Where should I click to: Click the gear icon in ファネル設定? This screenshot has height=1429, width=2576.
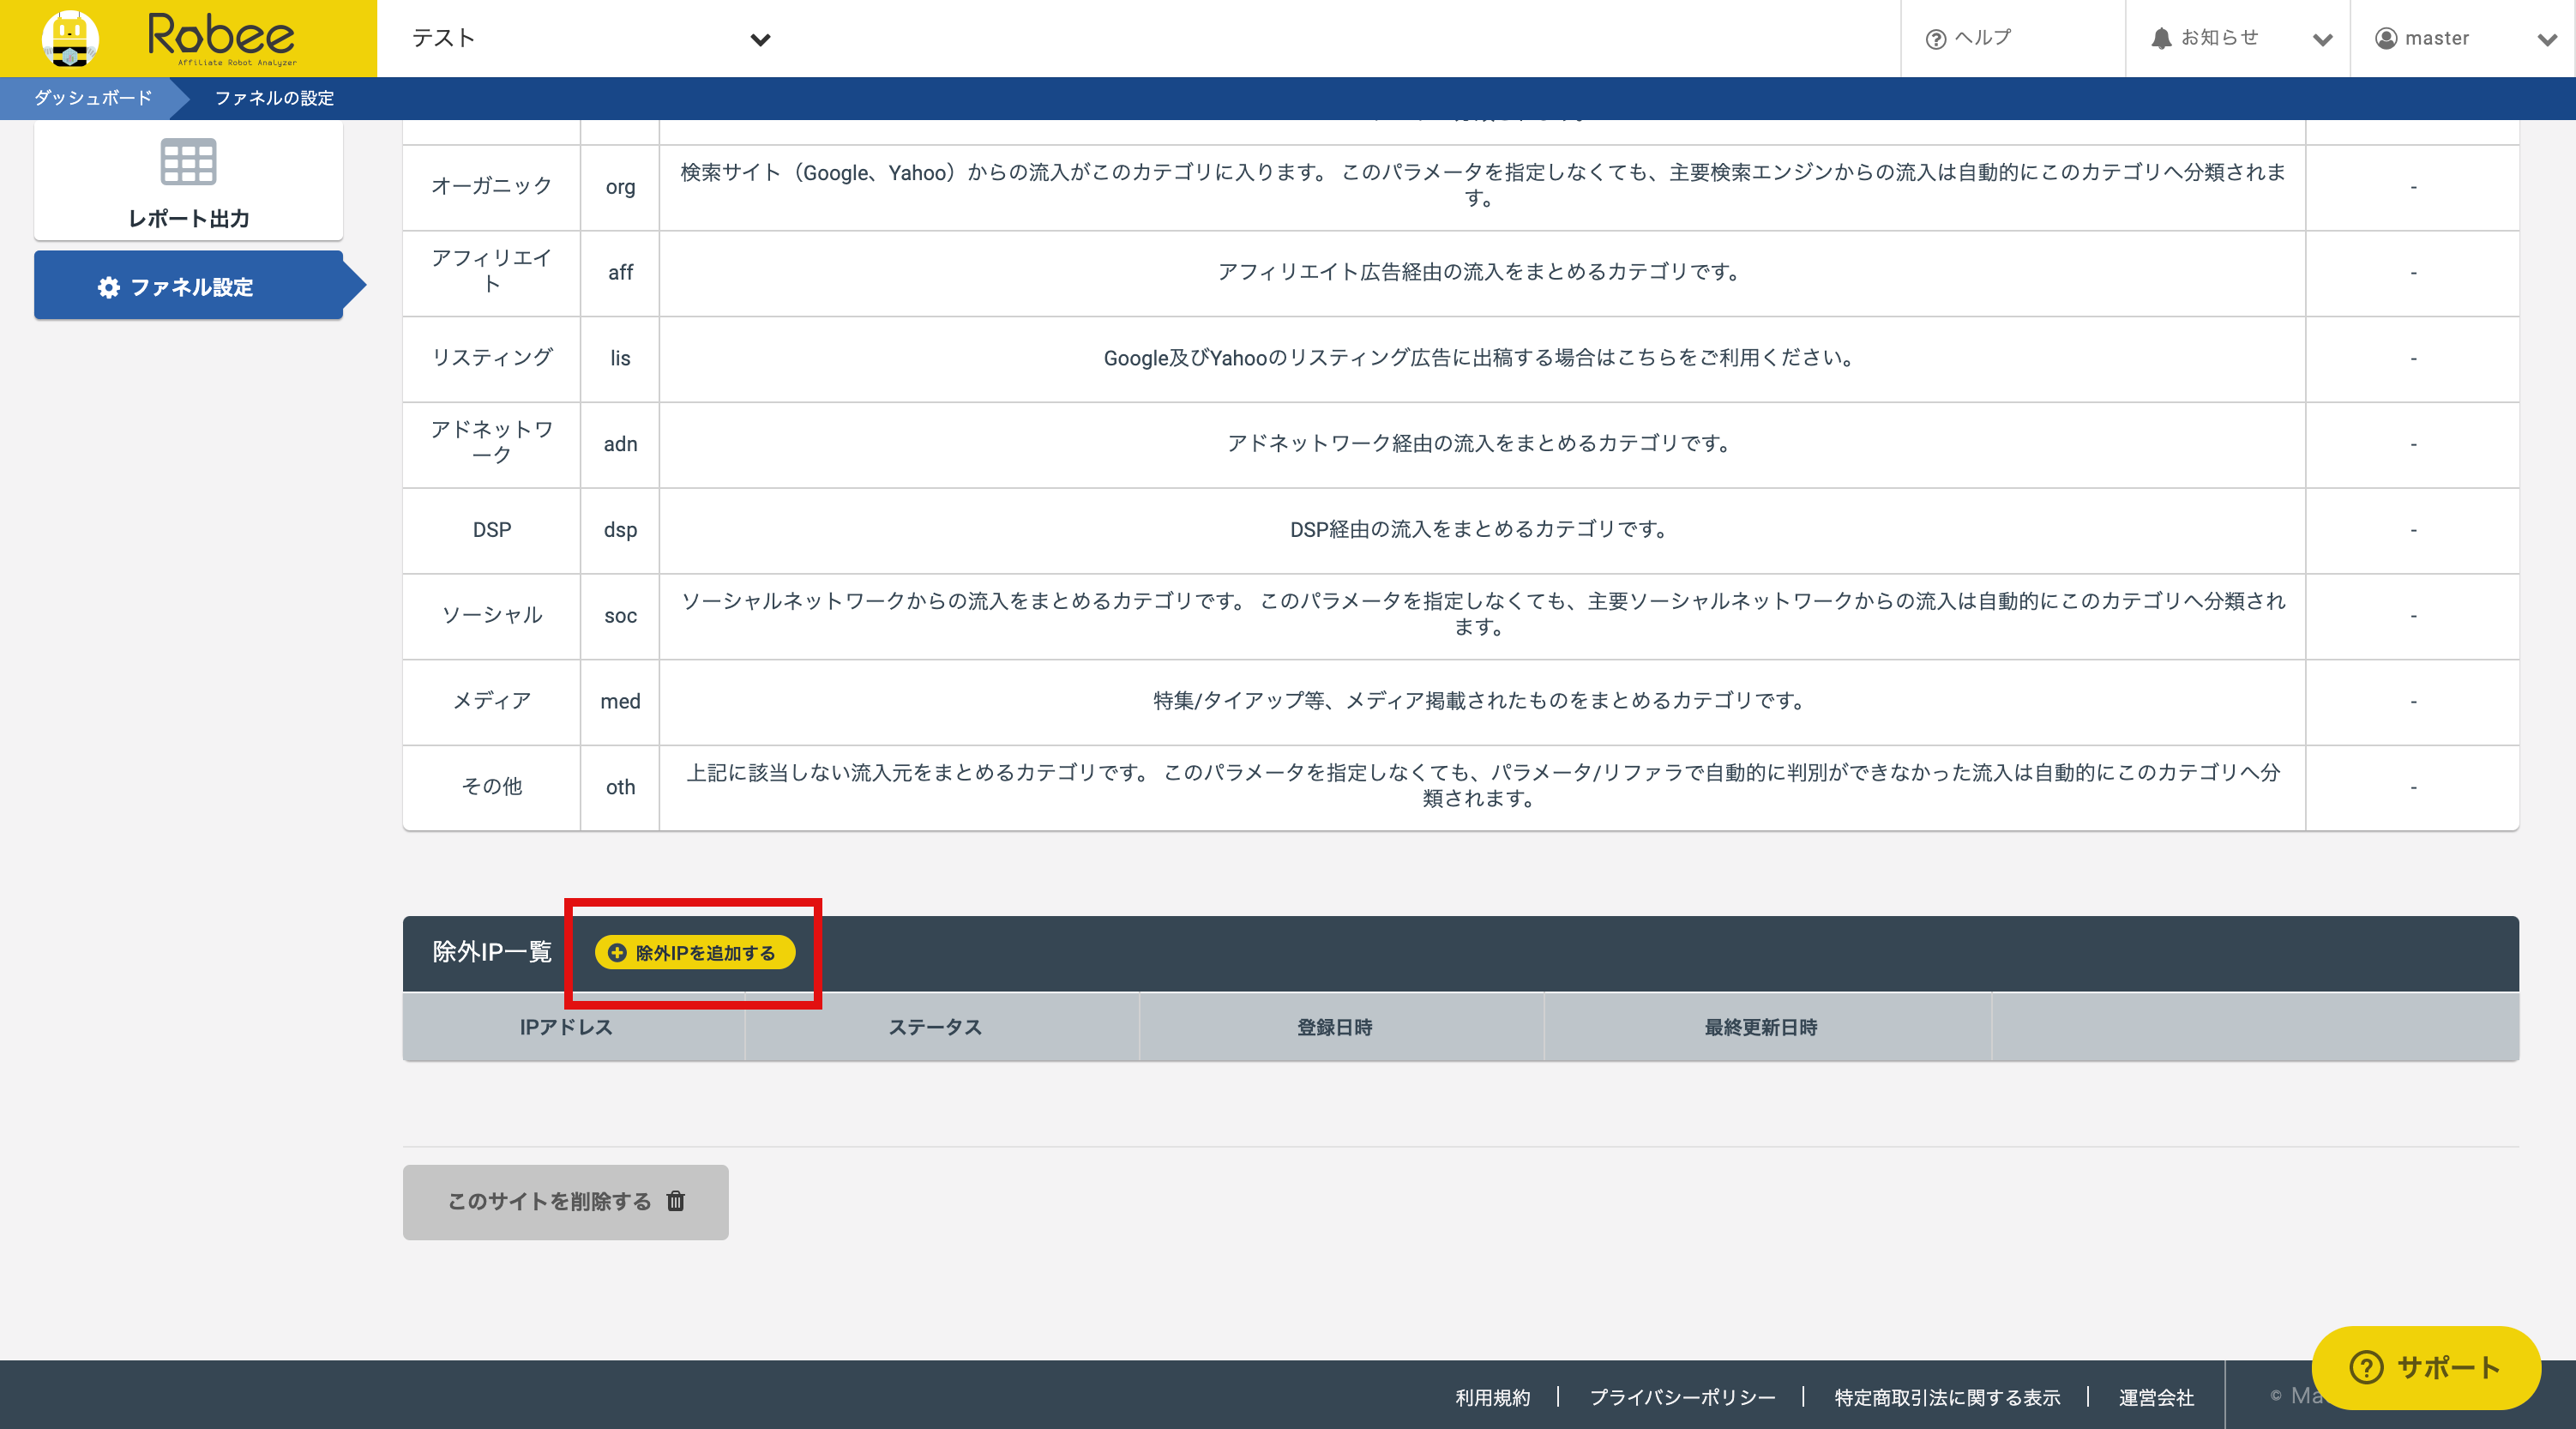[108, 288]
